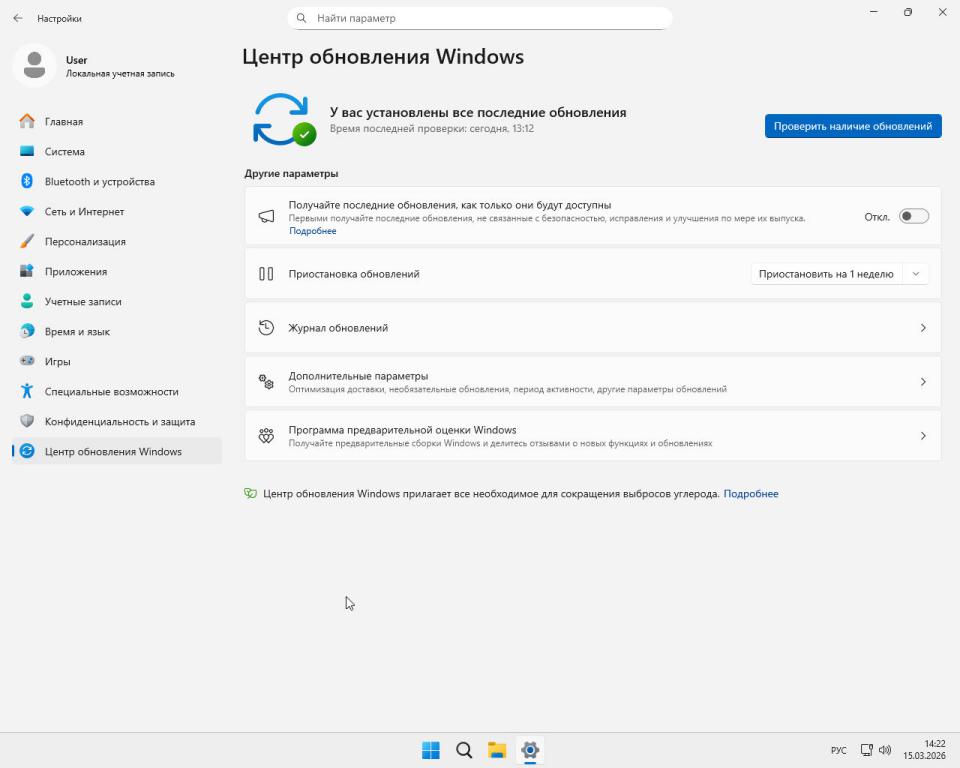Viewport: 960px width, 768px height.
Task: Enable getting latest updates toggle
Action: click(913, 216)
